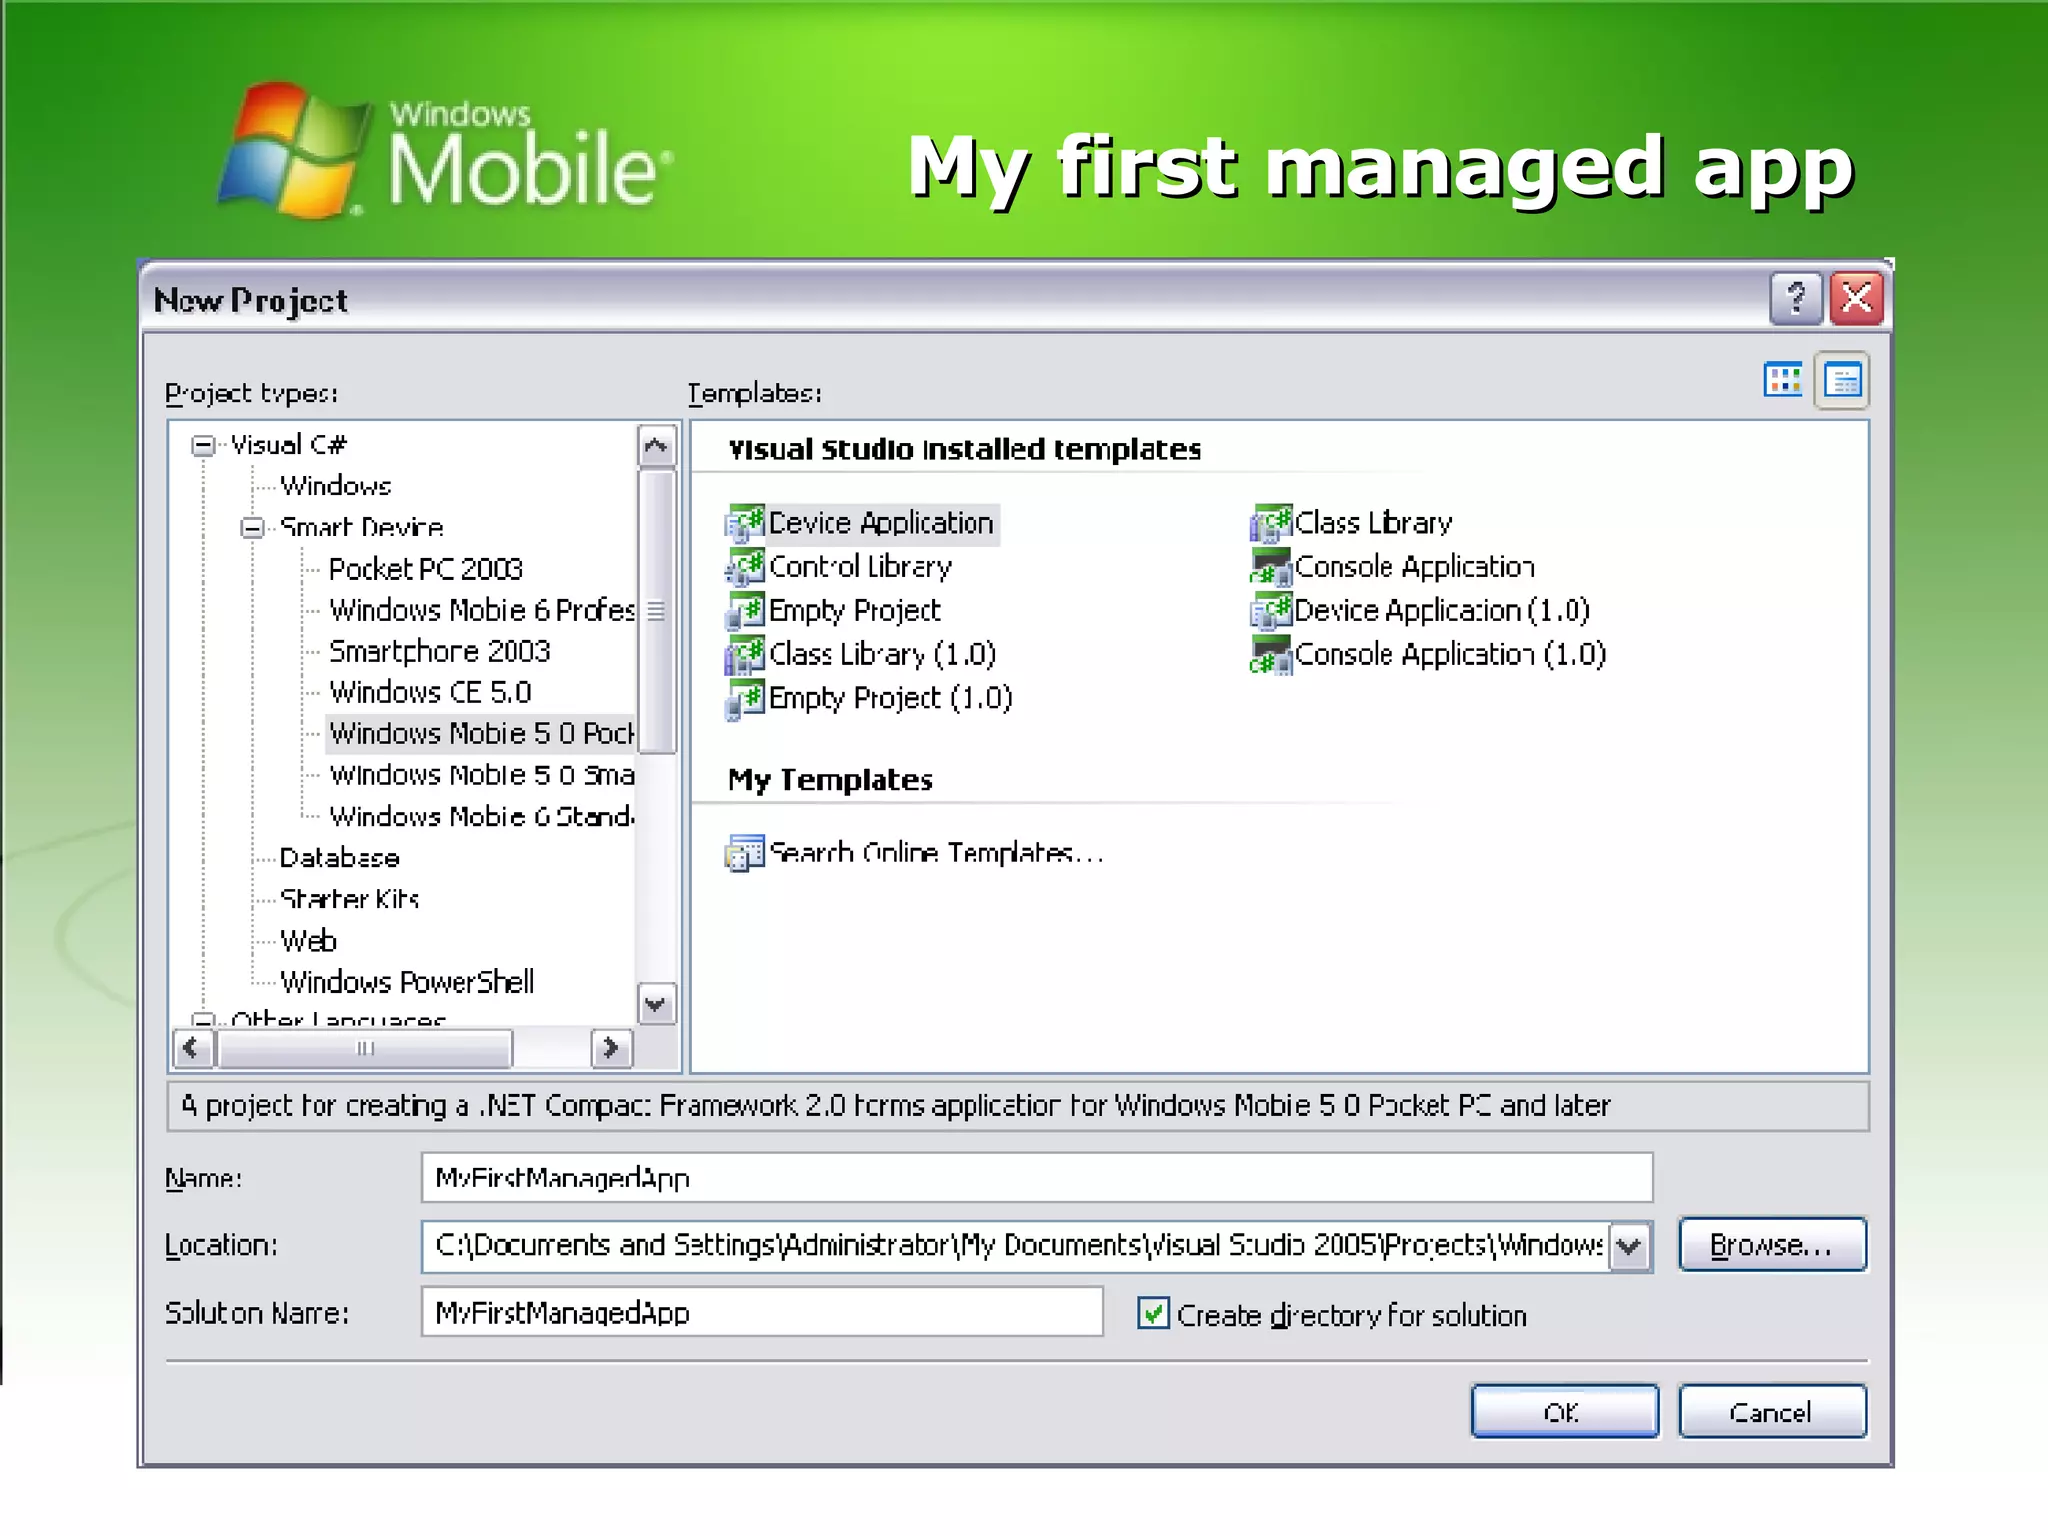Image resolution: width=2048 pixels, height=1536 pixels.
Task: Click the Name input field
Action: pyautogui.click(x=1037, y=1177)
